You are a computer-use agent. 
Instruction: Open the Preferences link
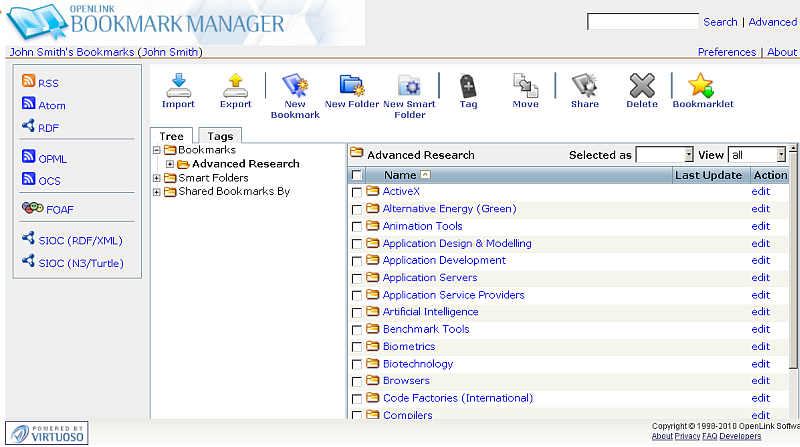pyautogui.click(x=726, y=52)
